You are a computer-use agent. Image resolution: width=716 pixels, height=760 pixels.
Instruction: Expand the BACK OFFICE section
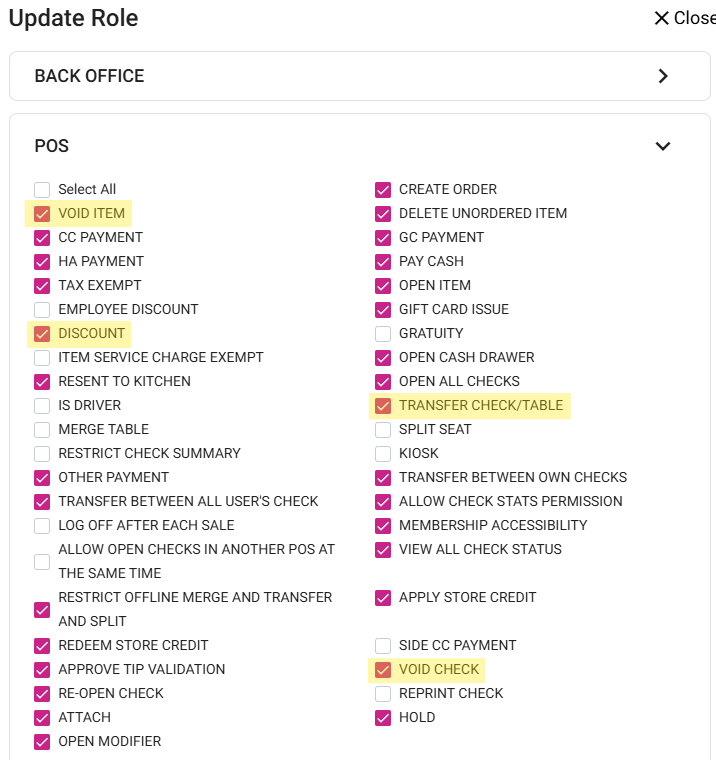click(x=663, y=76)
